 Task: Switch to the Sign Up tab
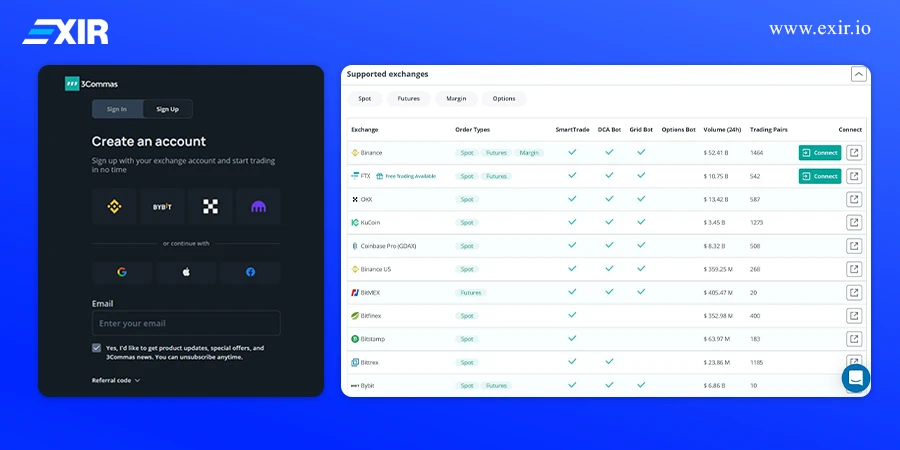(x=168, y=109)
